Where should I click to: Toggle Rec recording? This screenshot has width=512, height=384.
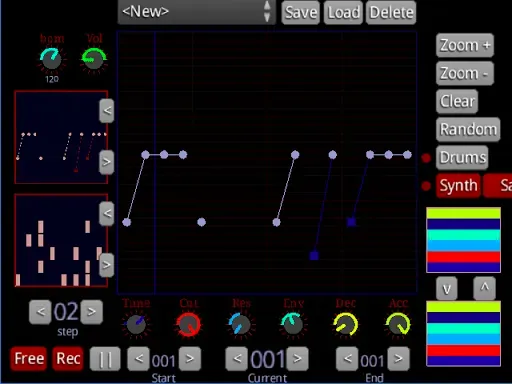pyautogui.click(x=68, y=359)
